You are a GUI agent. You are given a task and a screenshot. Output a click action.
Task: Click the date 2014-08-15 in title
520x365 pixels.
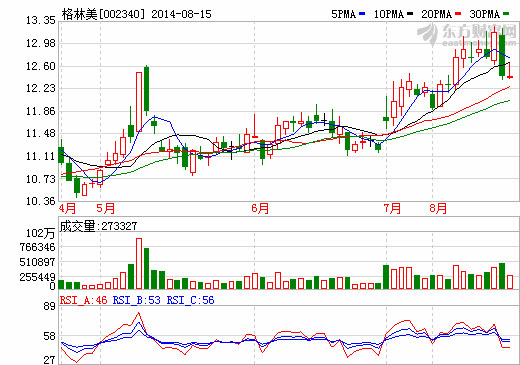click(181, 14)
